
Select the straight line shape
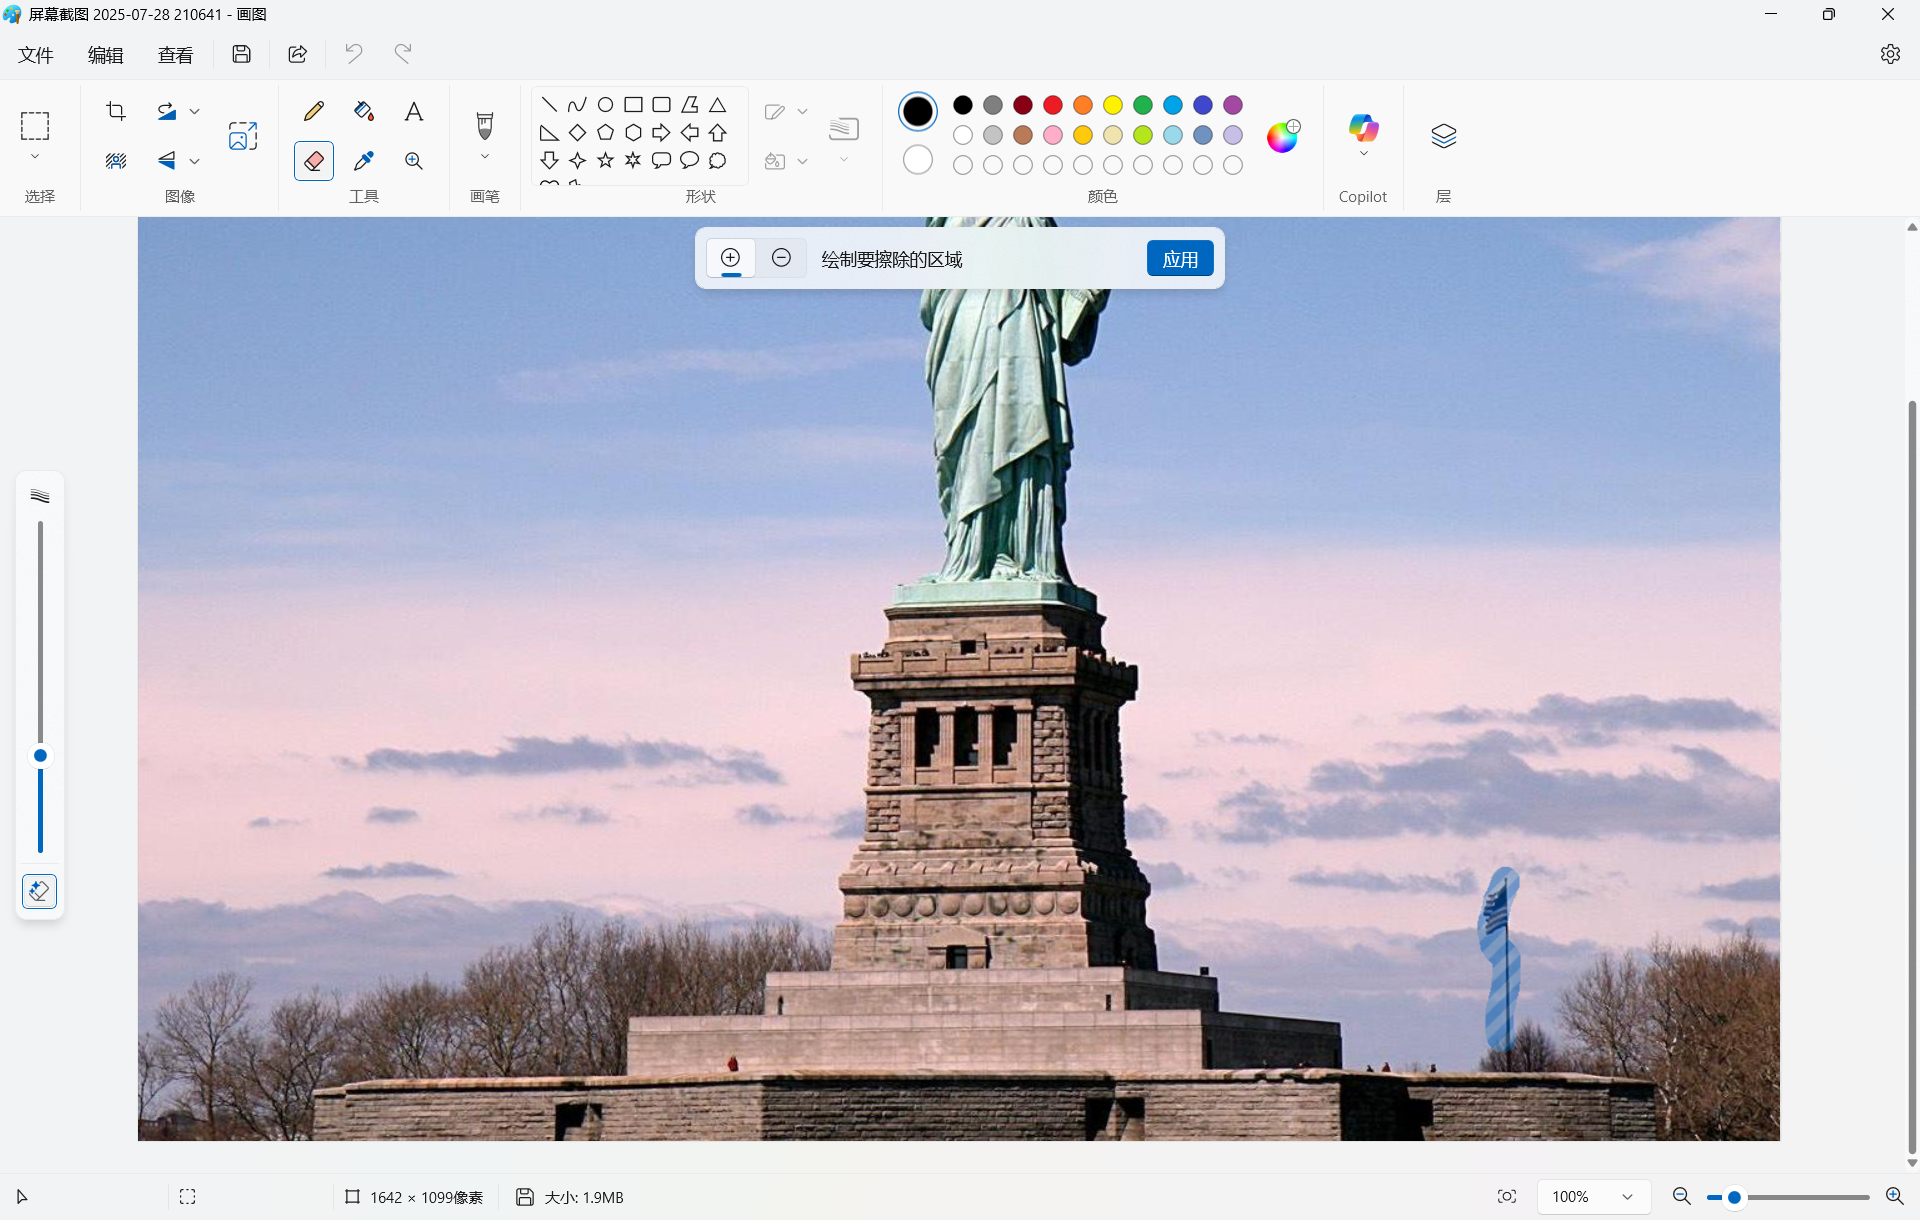pos(549,105)
